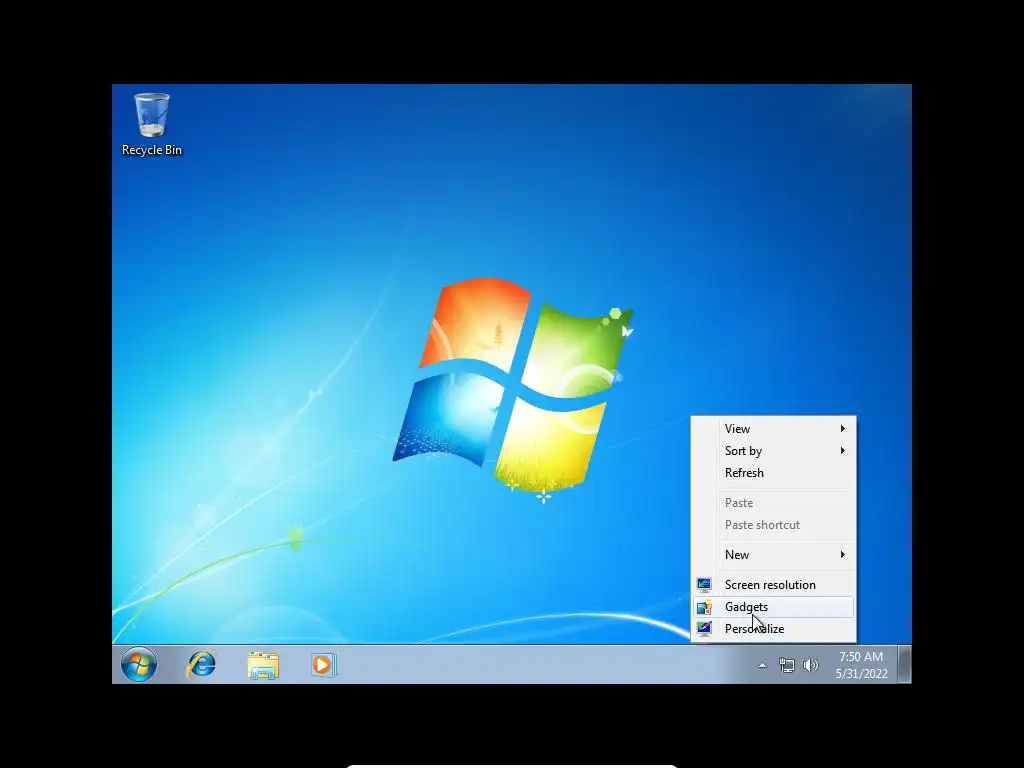Open Screen resolution settings
Image resolution: width=1024 pixels, height=768 pixels.
pos(774,585)
